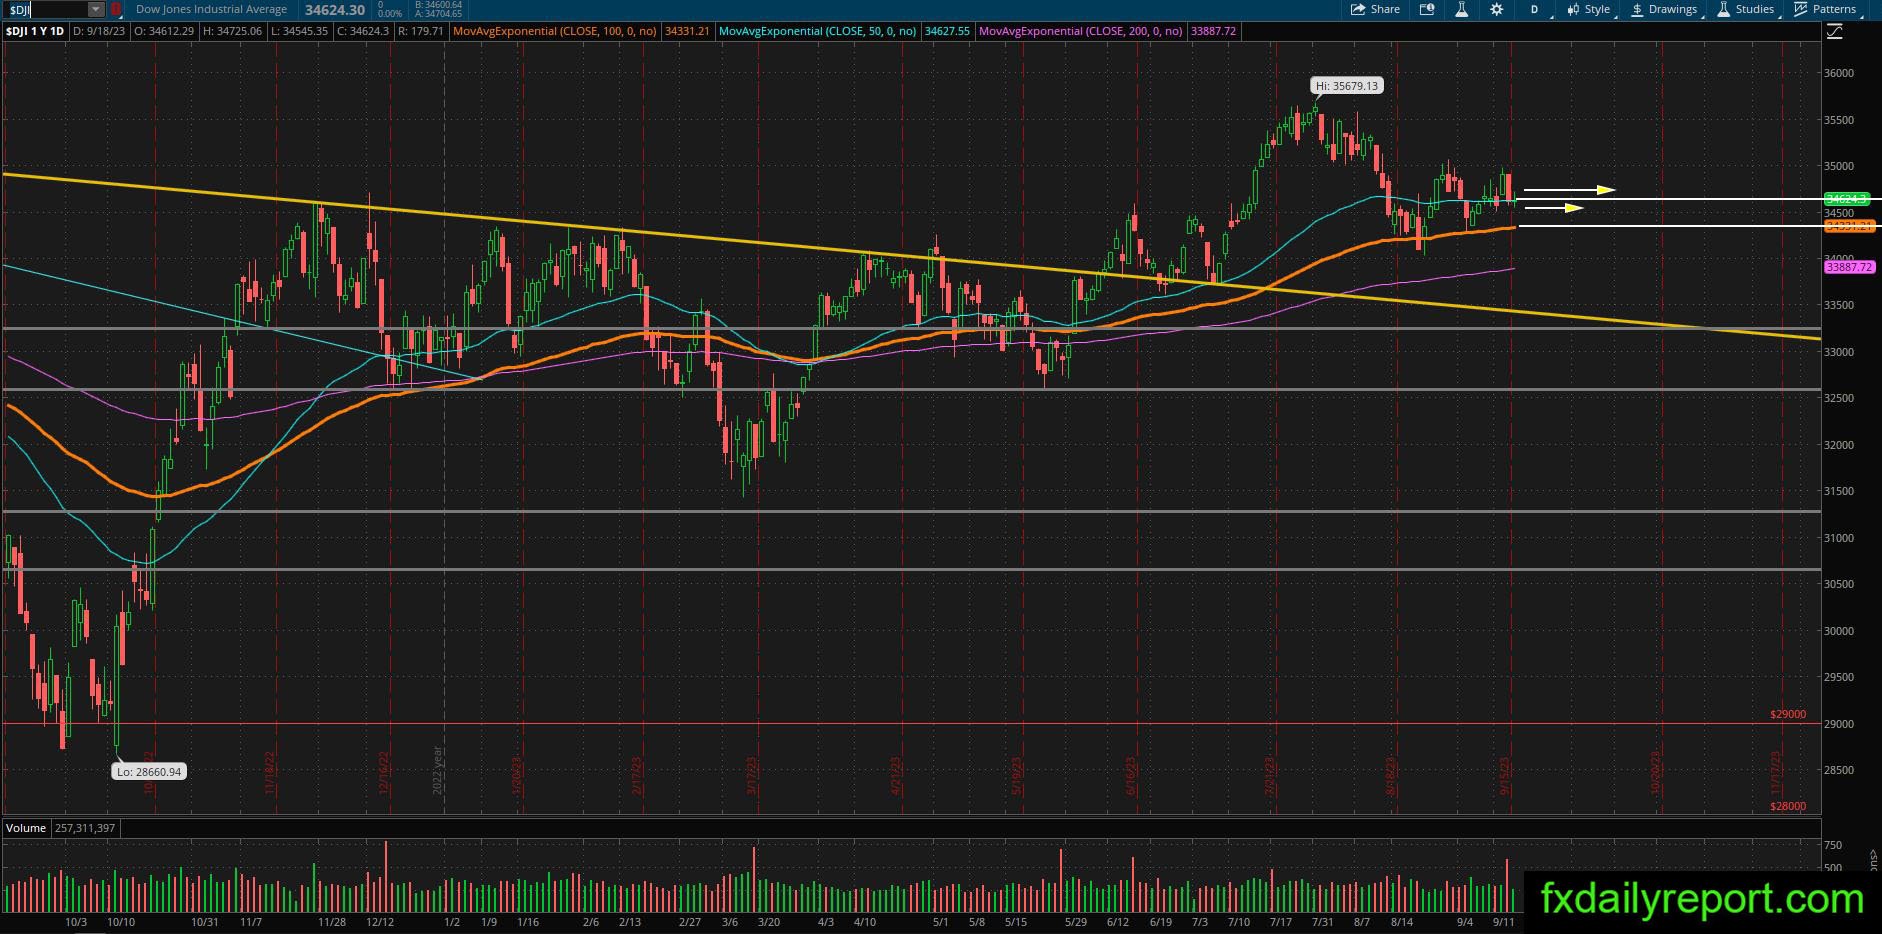Screen dimensions: 1882x934
Task: Click the $DJI 1 Y 1D chart label
Action: [x=35, y=32]
